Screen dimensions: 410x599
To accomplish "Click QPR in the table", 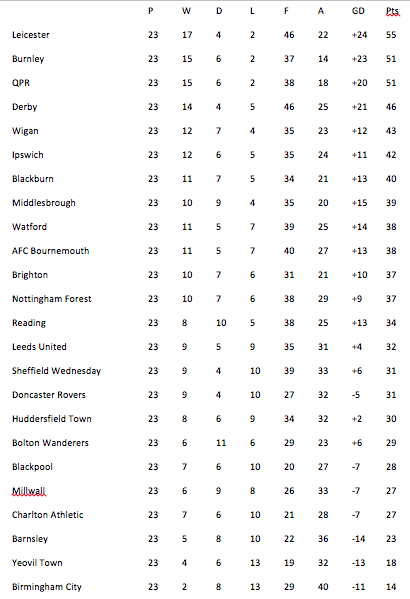I will pyautogui.click(x=21, y=83).
